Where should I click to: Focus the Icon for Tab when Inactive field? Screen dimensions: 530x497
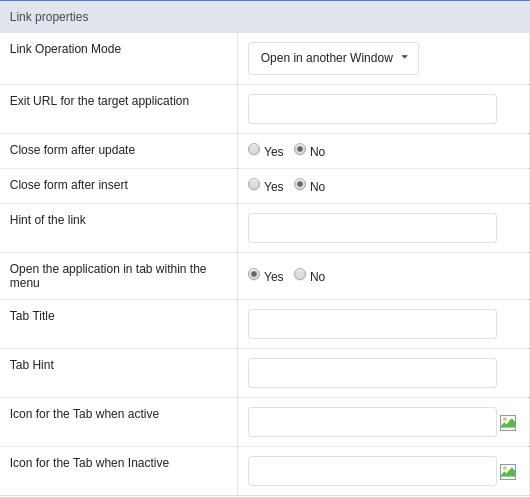[372, 471]
